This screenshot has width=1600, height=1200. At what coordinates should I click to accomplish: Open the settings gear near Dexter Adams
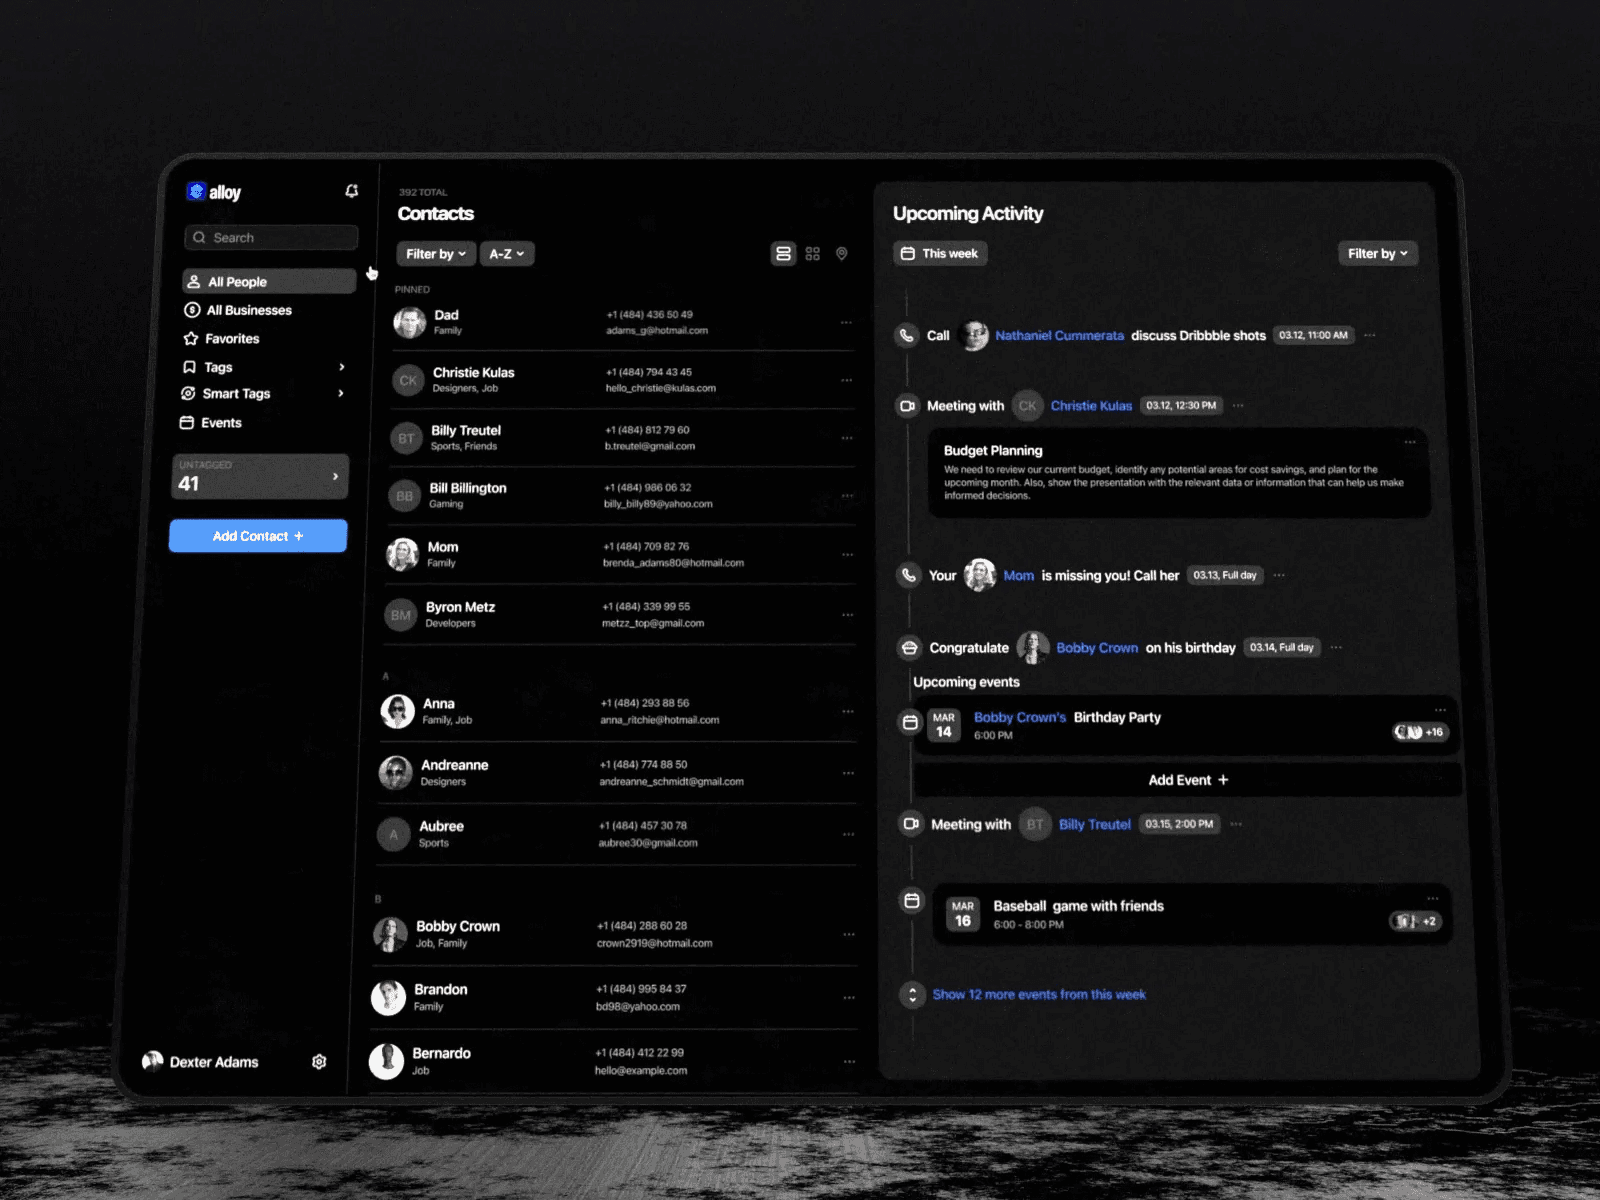[319, 1061]
